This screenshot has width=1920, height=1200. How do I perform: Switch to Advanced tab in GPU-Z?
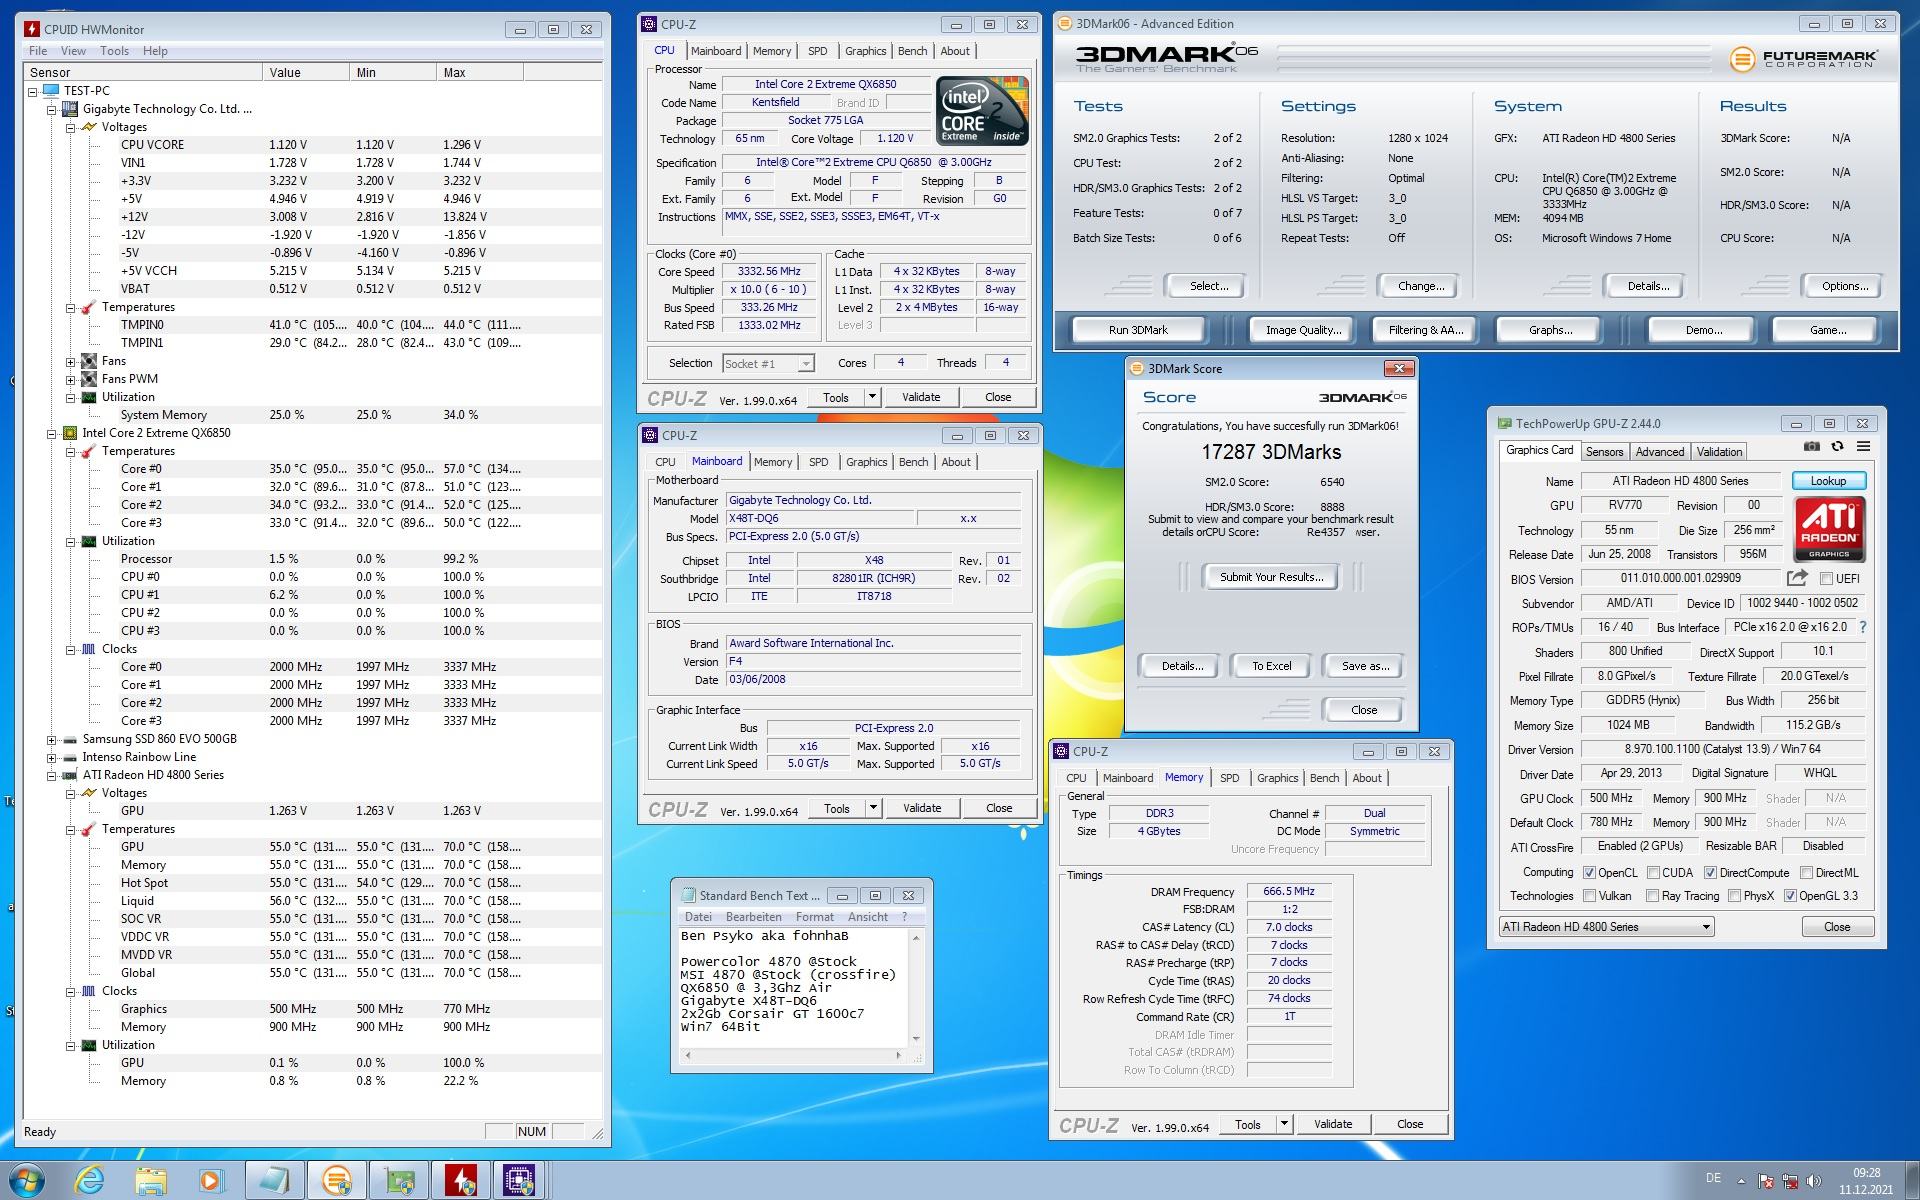[1660, 452]
